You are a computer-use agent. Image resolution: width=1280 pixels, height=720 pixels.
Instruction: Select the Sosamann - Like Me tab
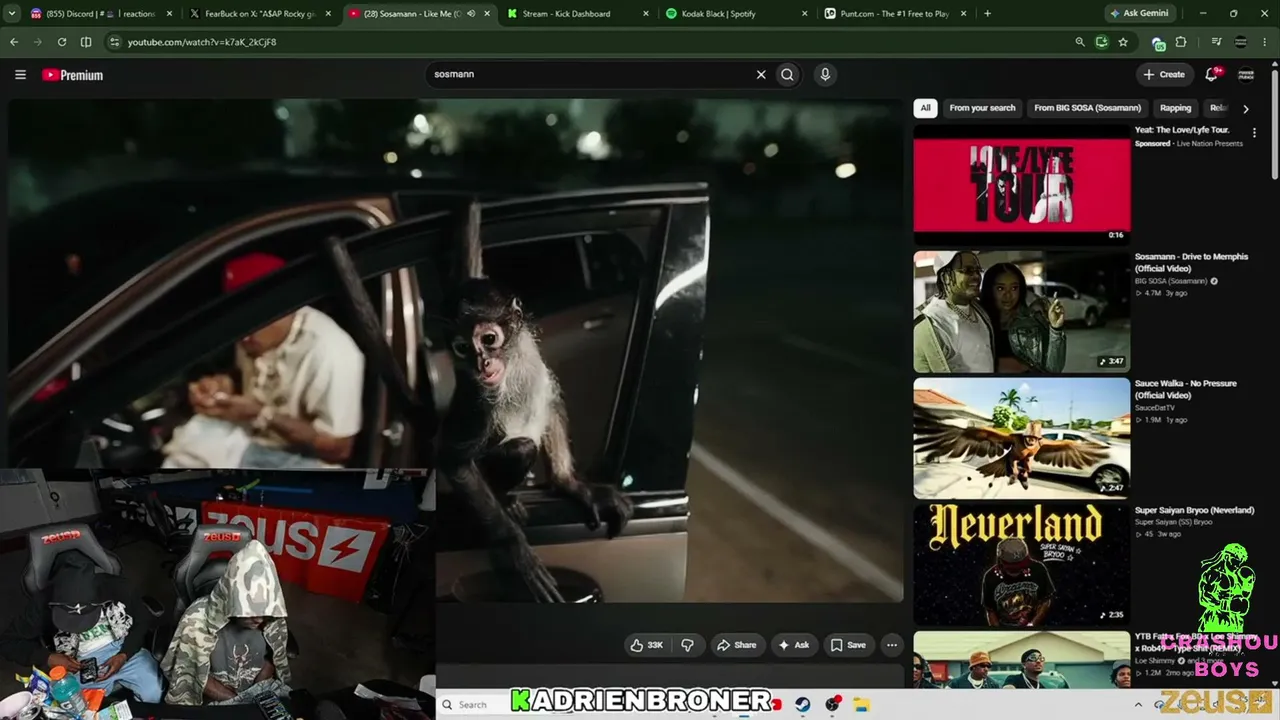(418, 14)
